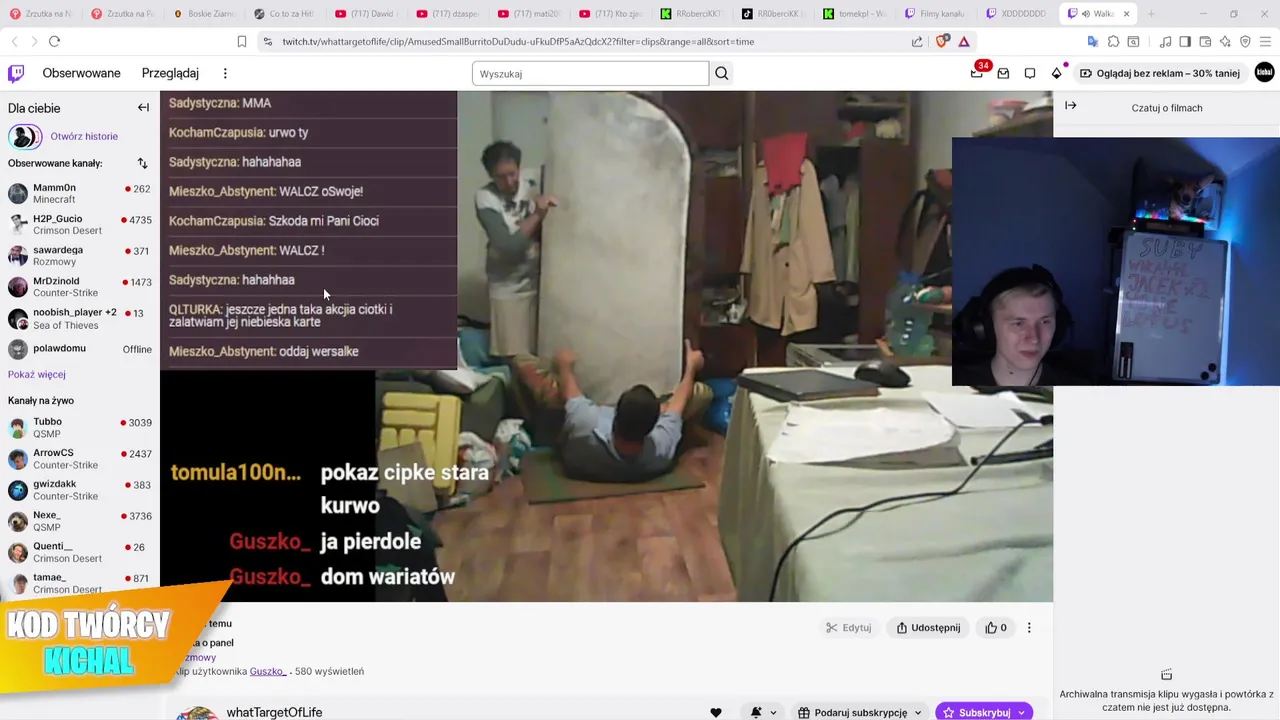Screen dimensions: 1280x720
Task: Expand the Subskrybuj button arrow
Action: click(1022, 713)
